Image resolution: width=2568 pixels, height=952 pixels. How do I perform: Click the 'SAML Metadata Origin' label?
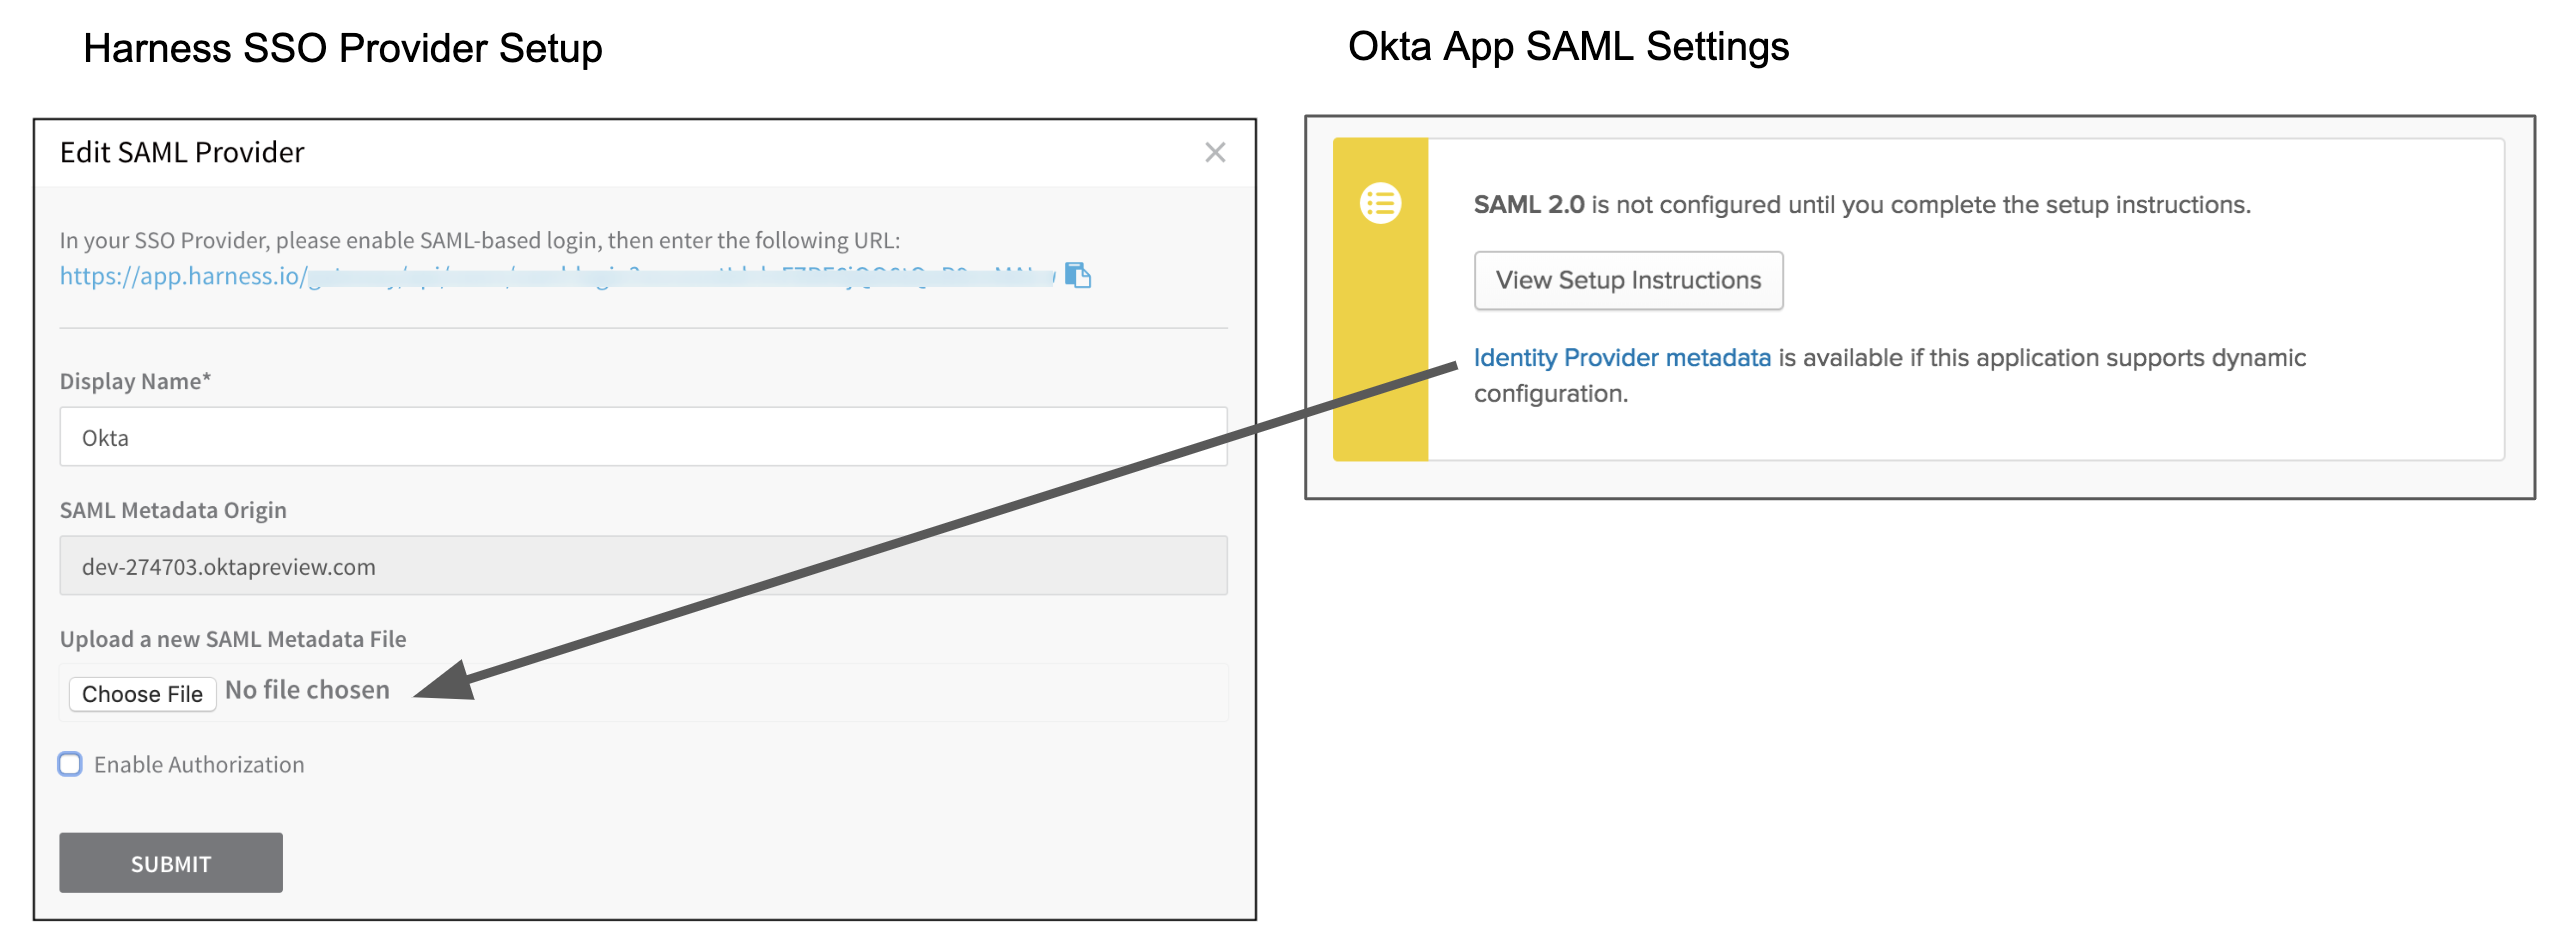click(173, 510)
